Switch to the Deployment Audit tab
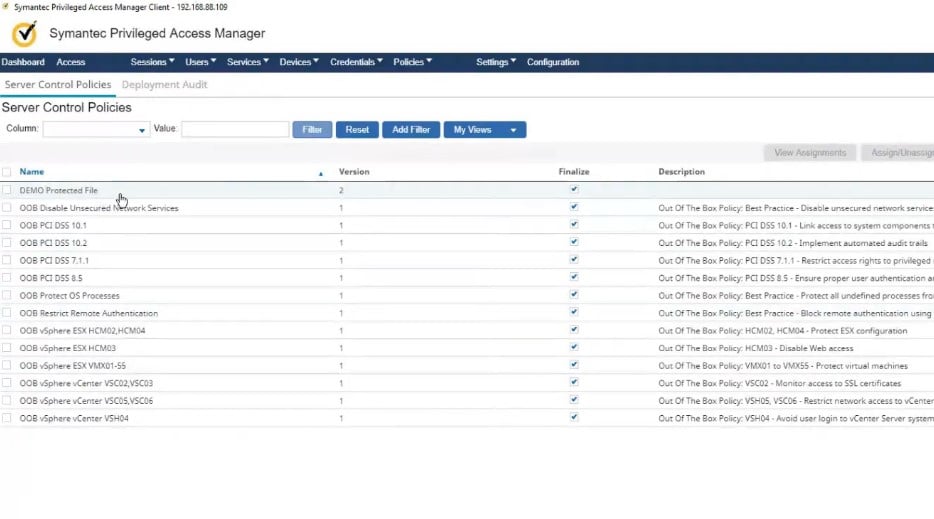The image size is (934, 519). pos(164,85)
